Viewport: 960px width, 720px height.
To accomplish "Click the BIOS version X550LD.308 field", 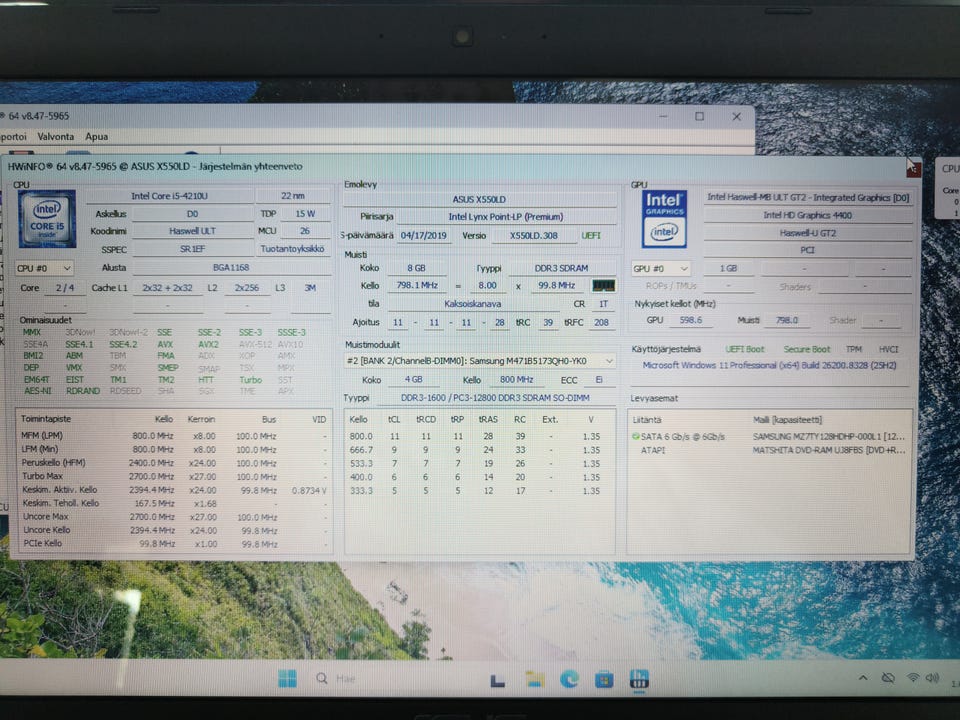I will [533, 236].
